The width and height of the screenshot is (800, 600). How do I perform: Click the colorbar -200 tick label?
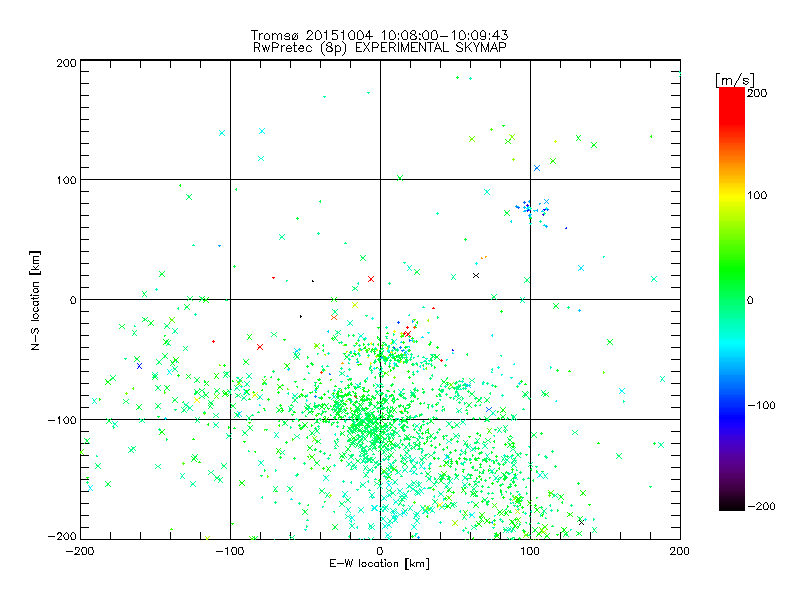tap(761, 506)
